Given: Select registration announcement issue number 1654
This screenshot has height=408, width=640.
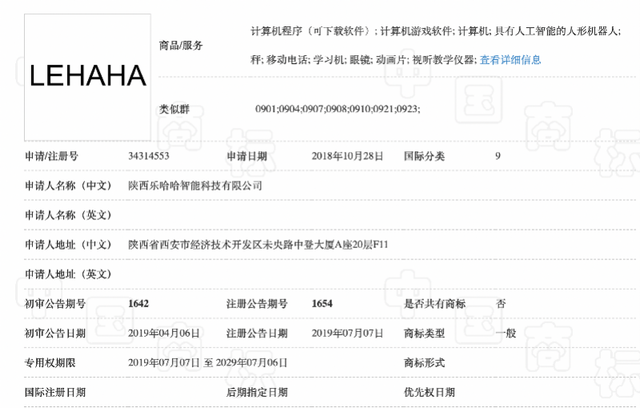Looking at the screenshot, I should tap(322, 304).
